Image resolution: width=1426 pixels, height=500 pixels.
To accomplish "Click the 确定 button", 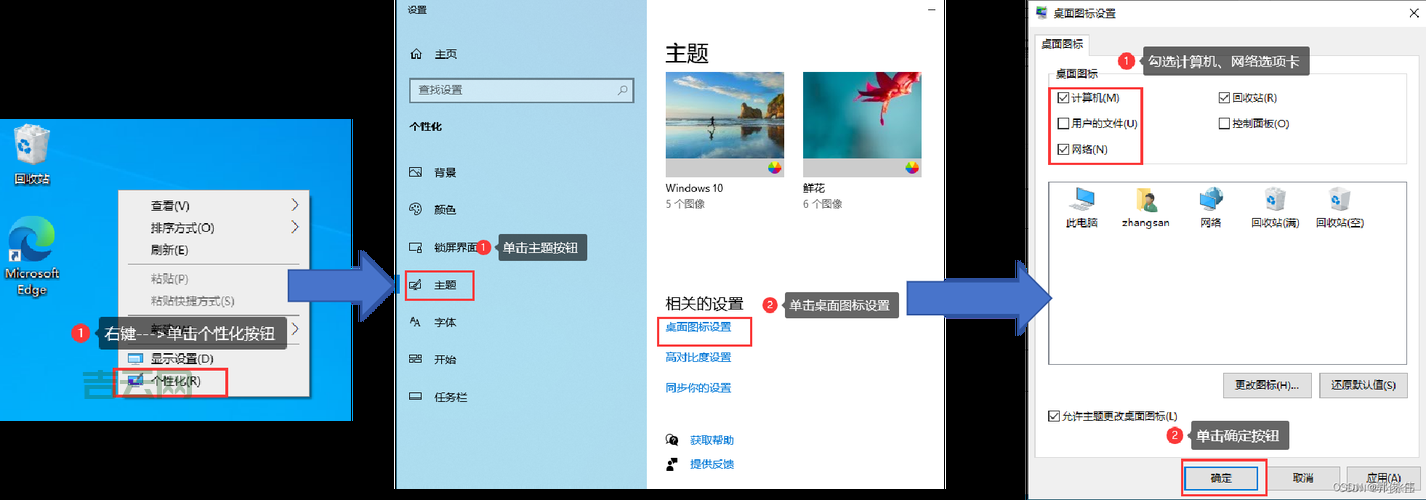I will (1222, 478).
